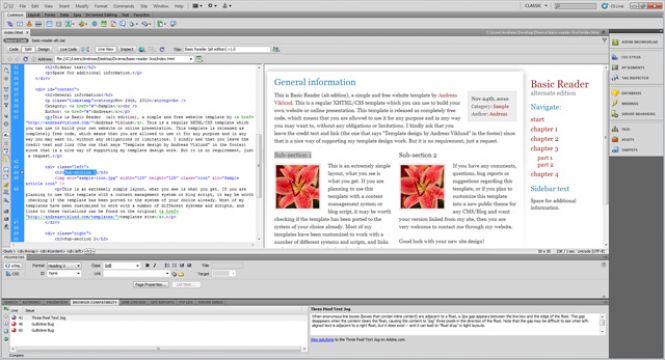Toggle the Inspect mode button
Viewport: 665px width, 360px height.
(x=127, y=50)
